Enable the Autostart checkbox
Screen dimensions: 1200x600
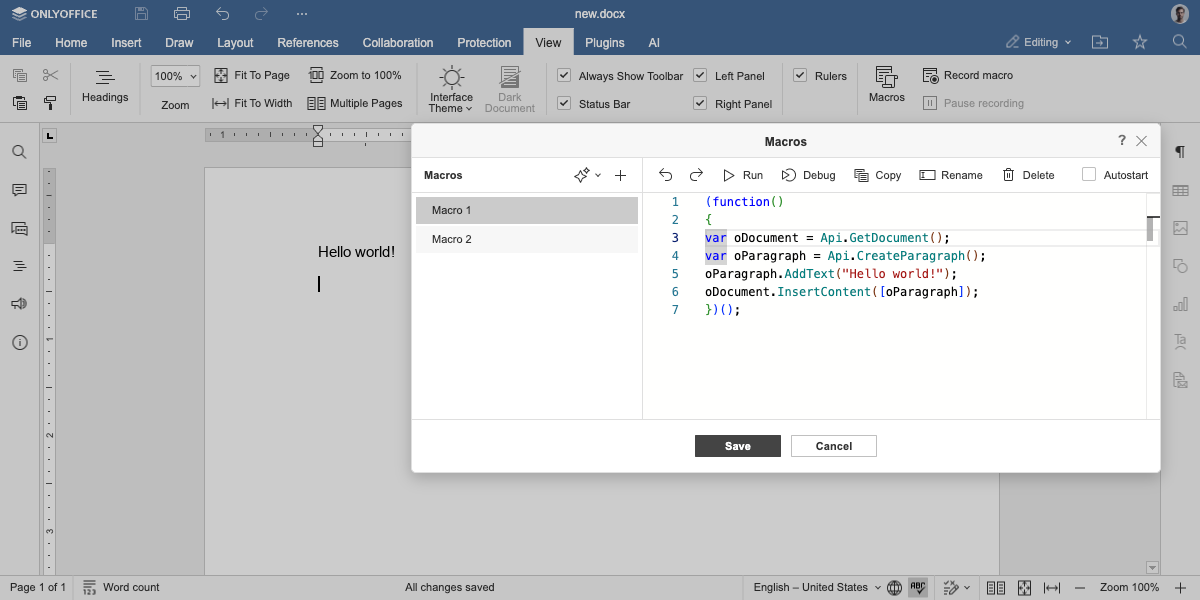coord(1089,175)
